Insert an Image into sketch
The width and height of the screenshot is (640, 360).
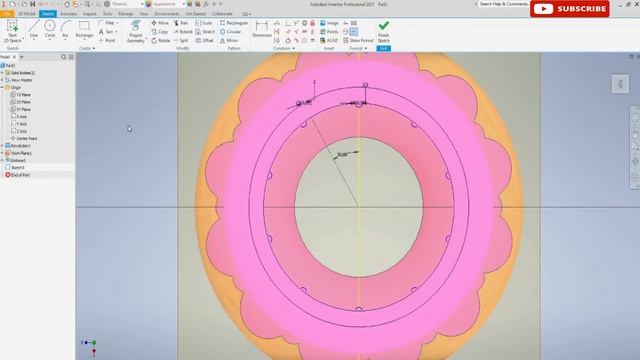[x=329, y=23]
